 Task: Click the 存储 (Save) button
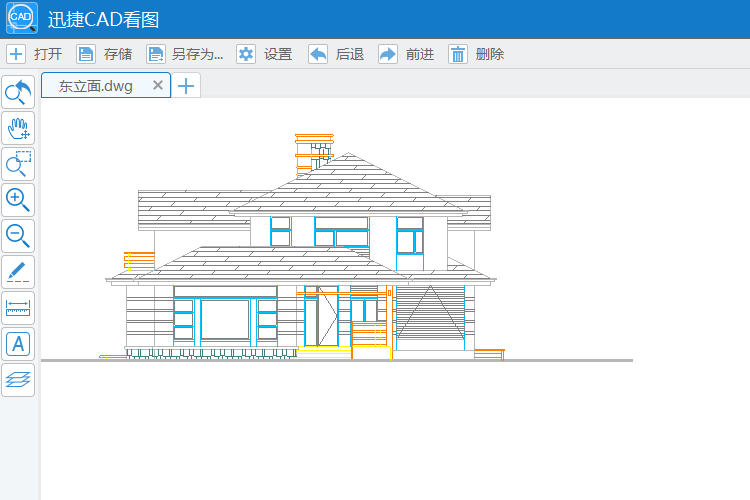pos(105,54)
